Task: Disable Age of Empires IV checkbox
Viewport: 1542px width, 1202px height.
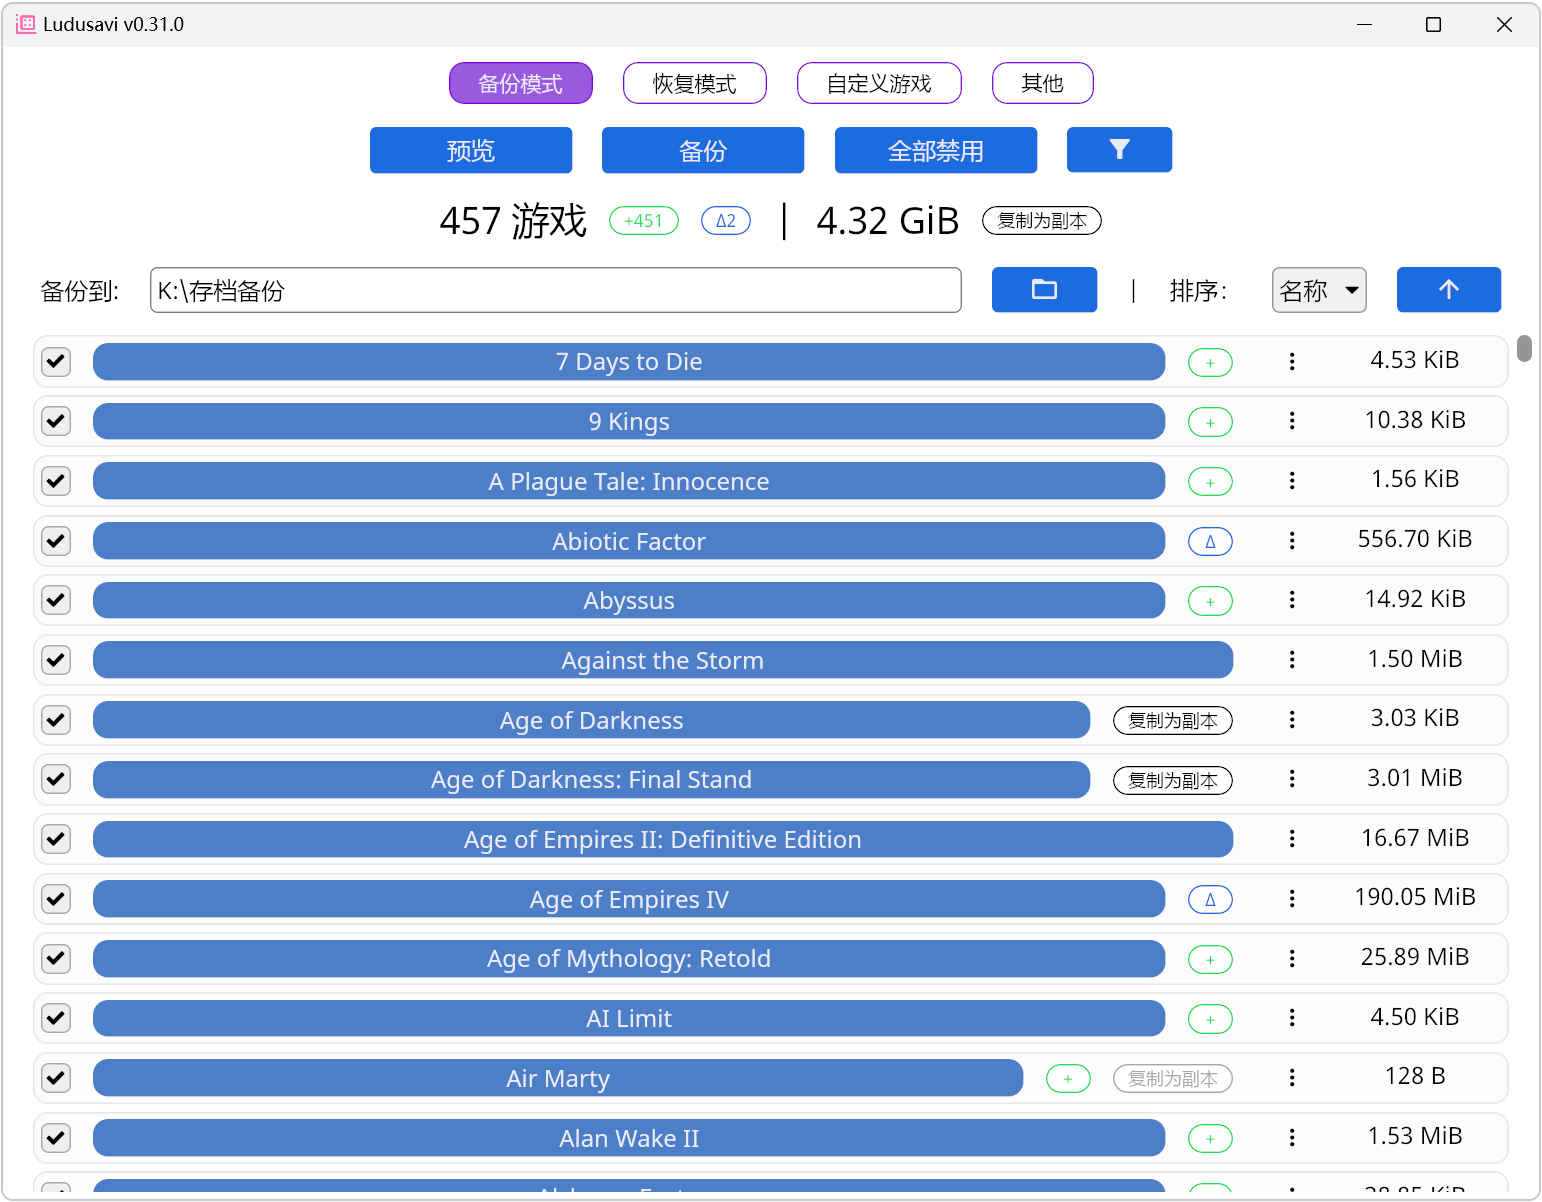Action: [56, 899]
